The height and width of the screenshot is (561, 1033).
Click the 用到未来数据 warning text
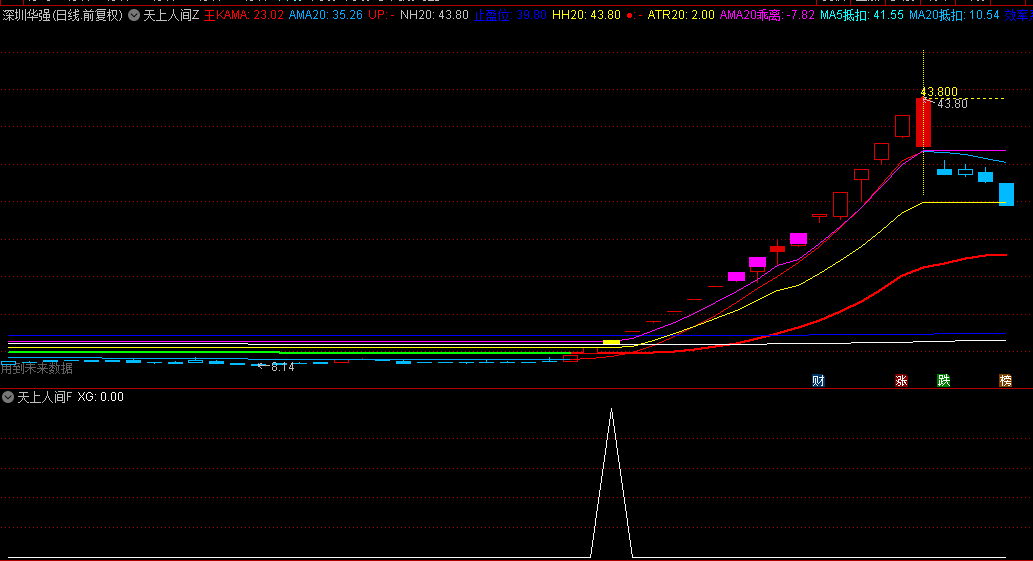pyautogui.click(x=37, y=368)
